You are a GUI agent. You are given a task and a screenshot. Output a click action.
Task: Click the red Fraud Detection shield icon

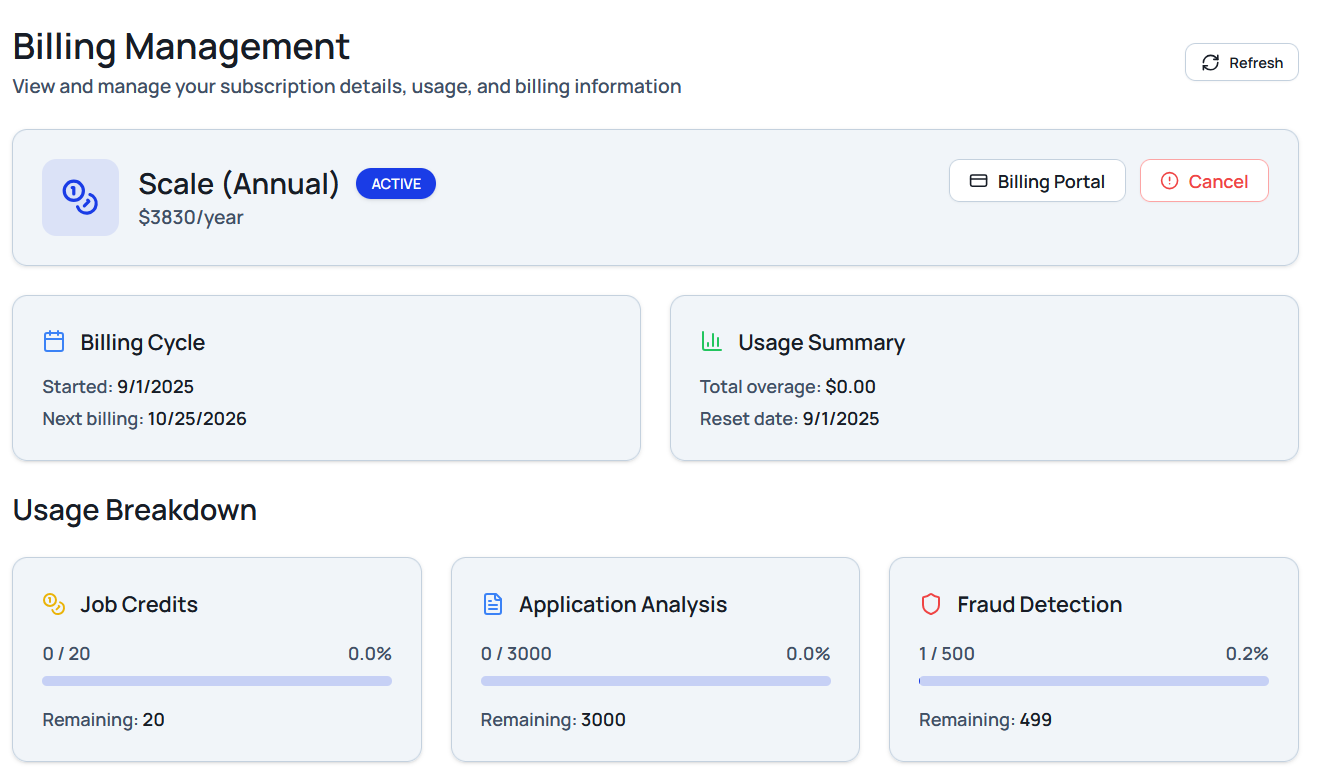(931, 604)
